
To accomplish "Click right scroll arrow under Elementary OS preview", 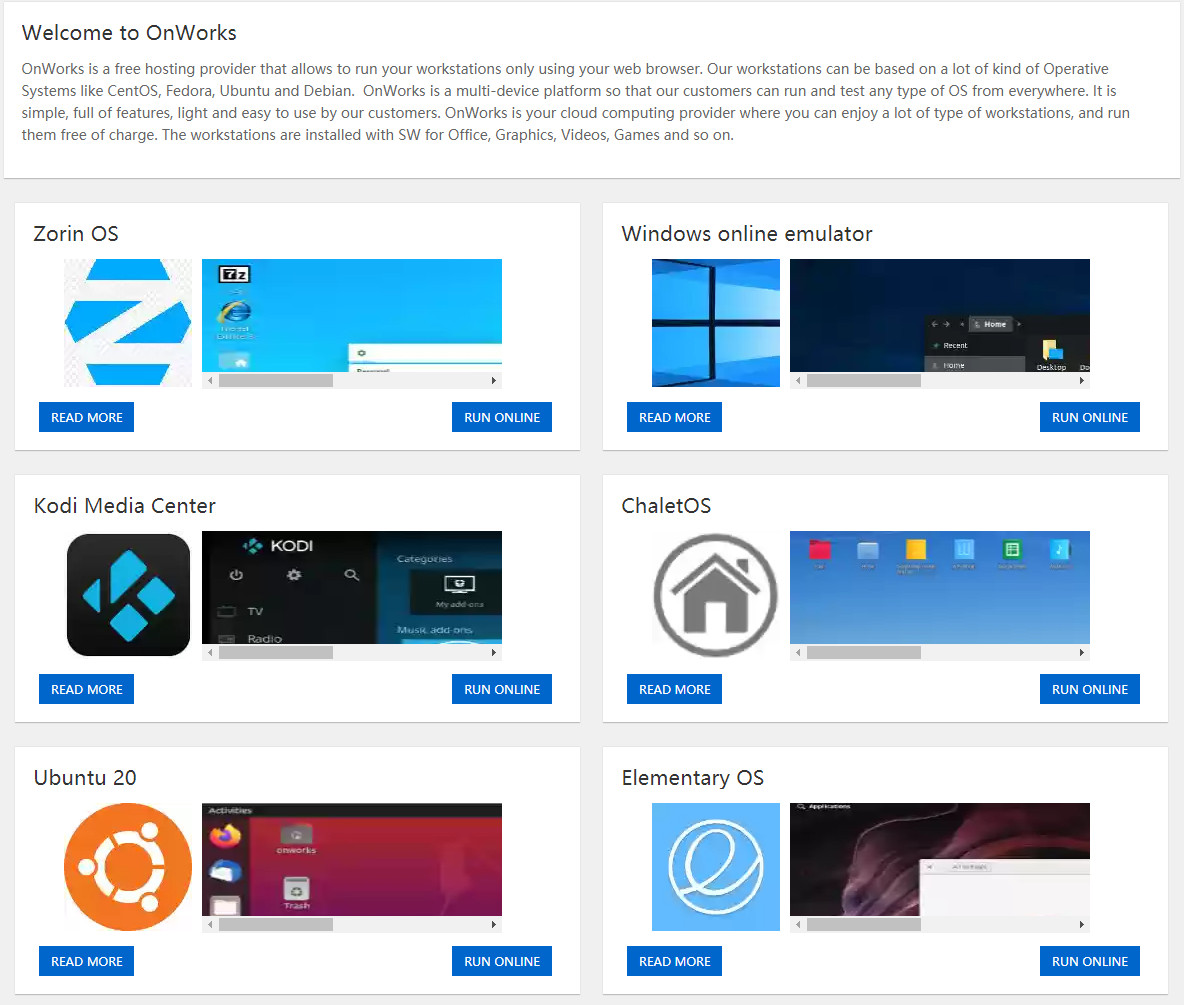I will click(1081, 924).
